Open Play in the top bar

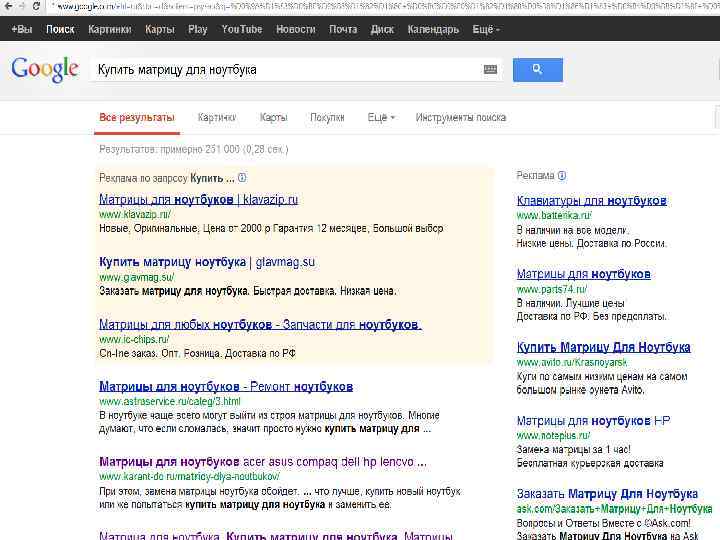coord(197,29)
